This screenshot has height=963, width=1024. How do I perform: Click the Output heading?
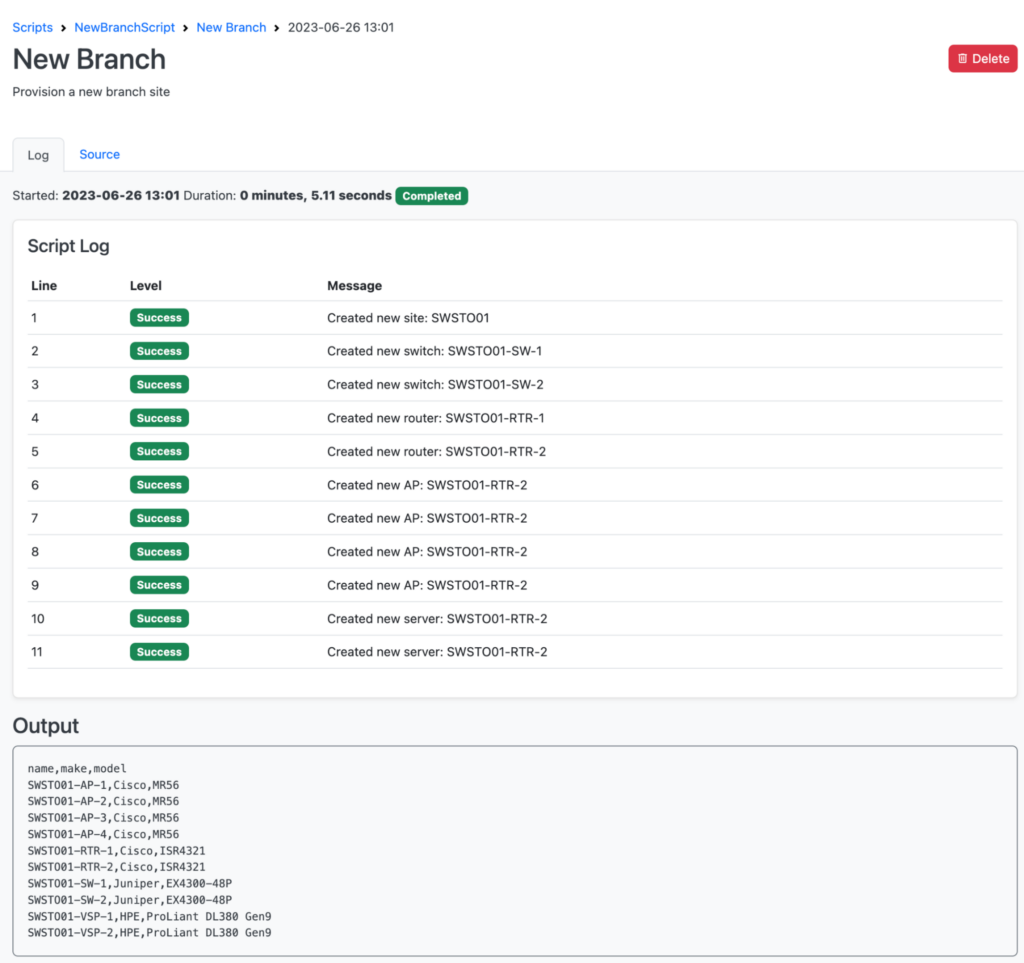[46, 726]
